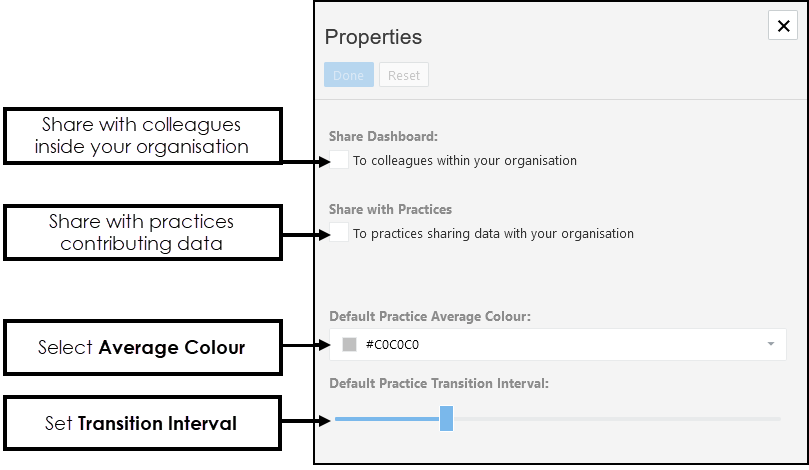Click the Done button
The height and width of the screenshot is (470, 809).
(349, 75)
